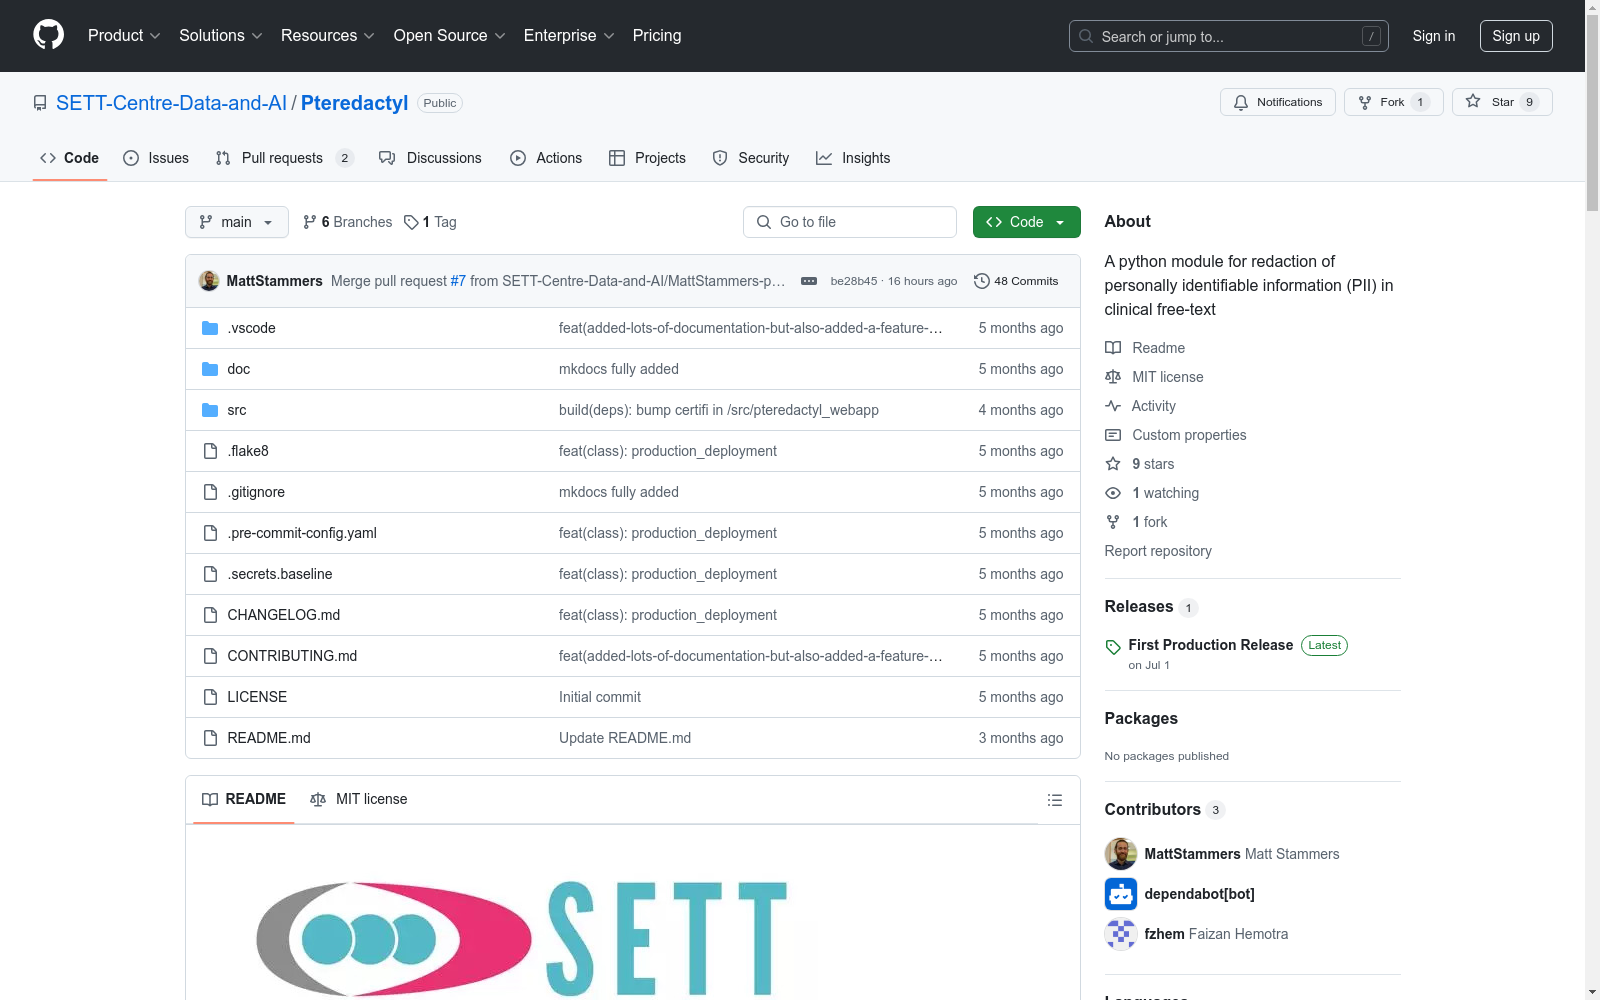Click the search magnifier icon in header

(1086, 36)
